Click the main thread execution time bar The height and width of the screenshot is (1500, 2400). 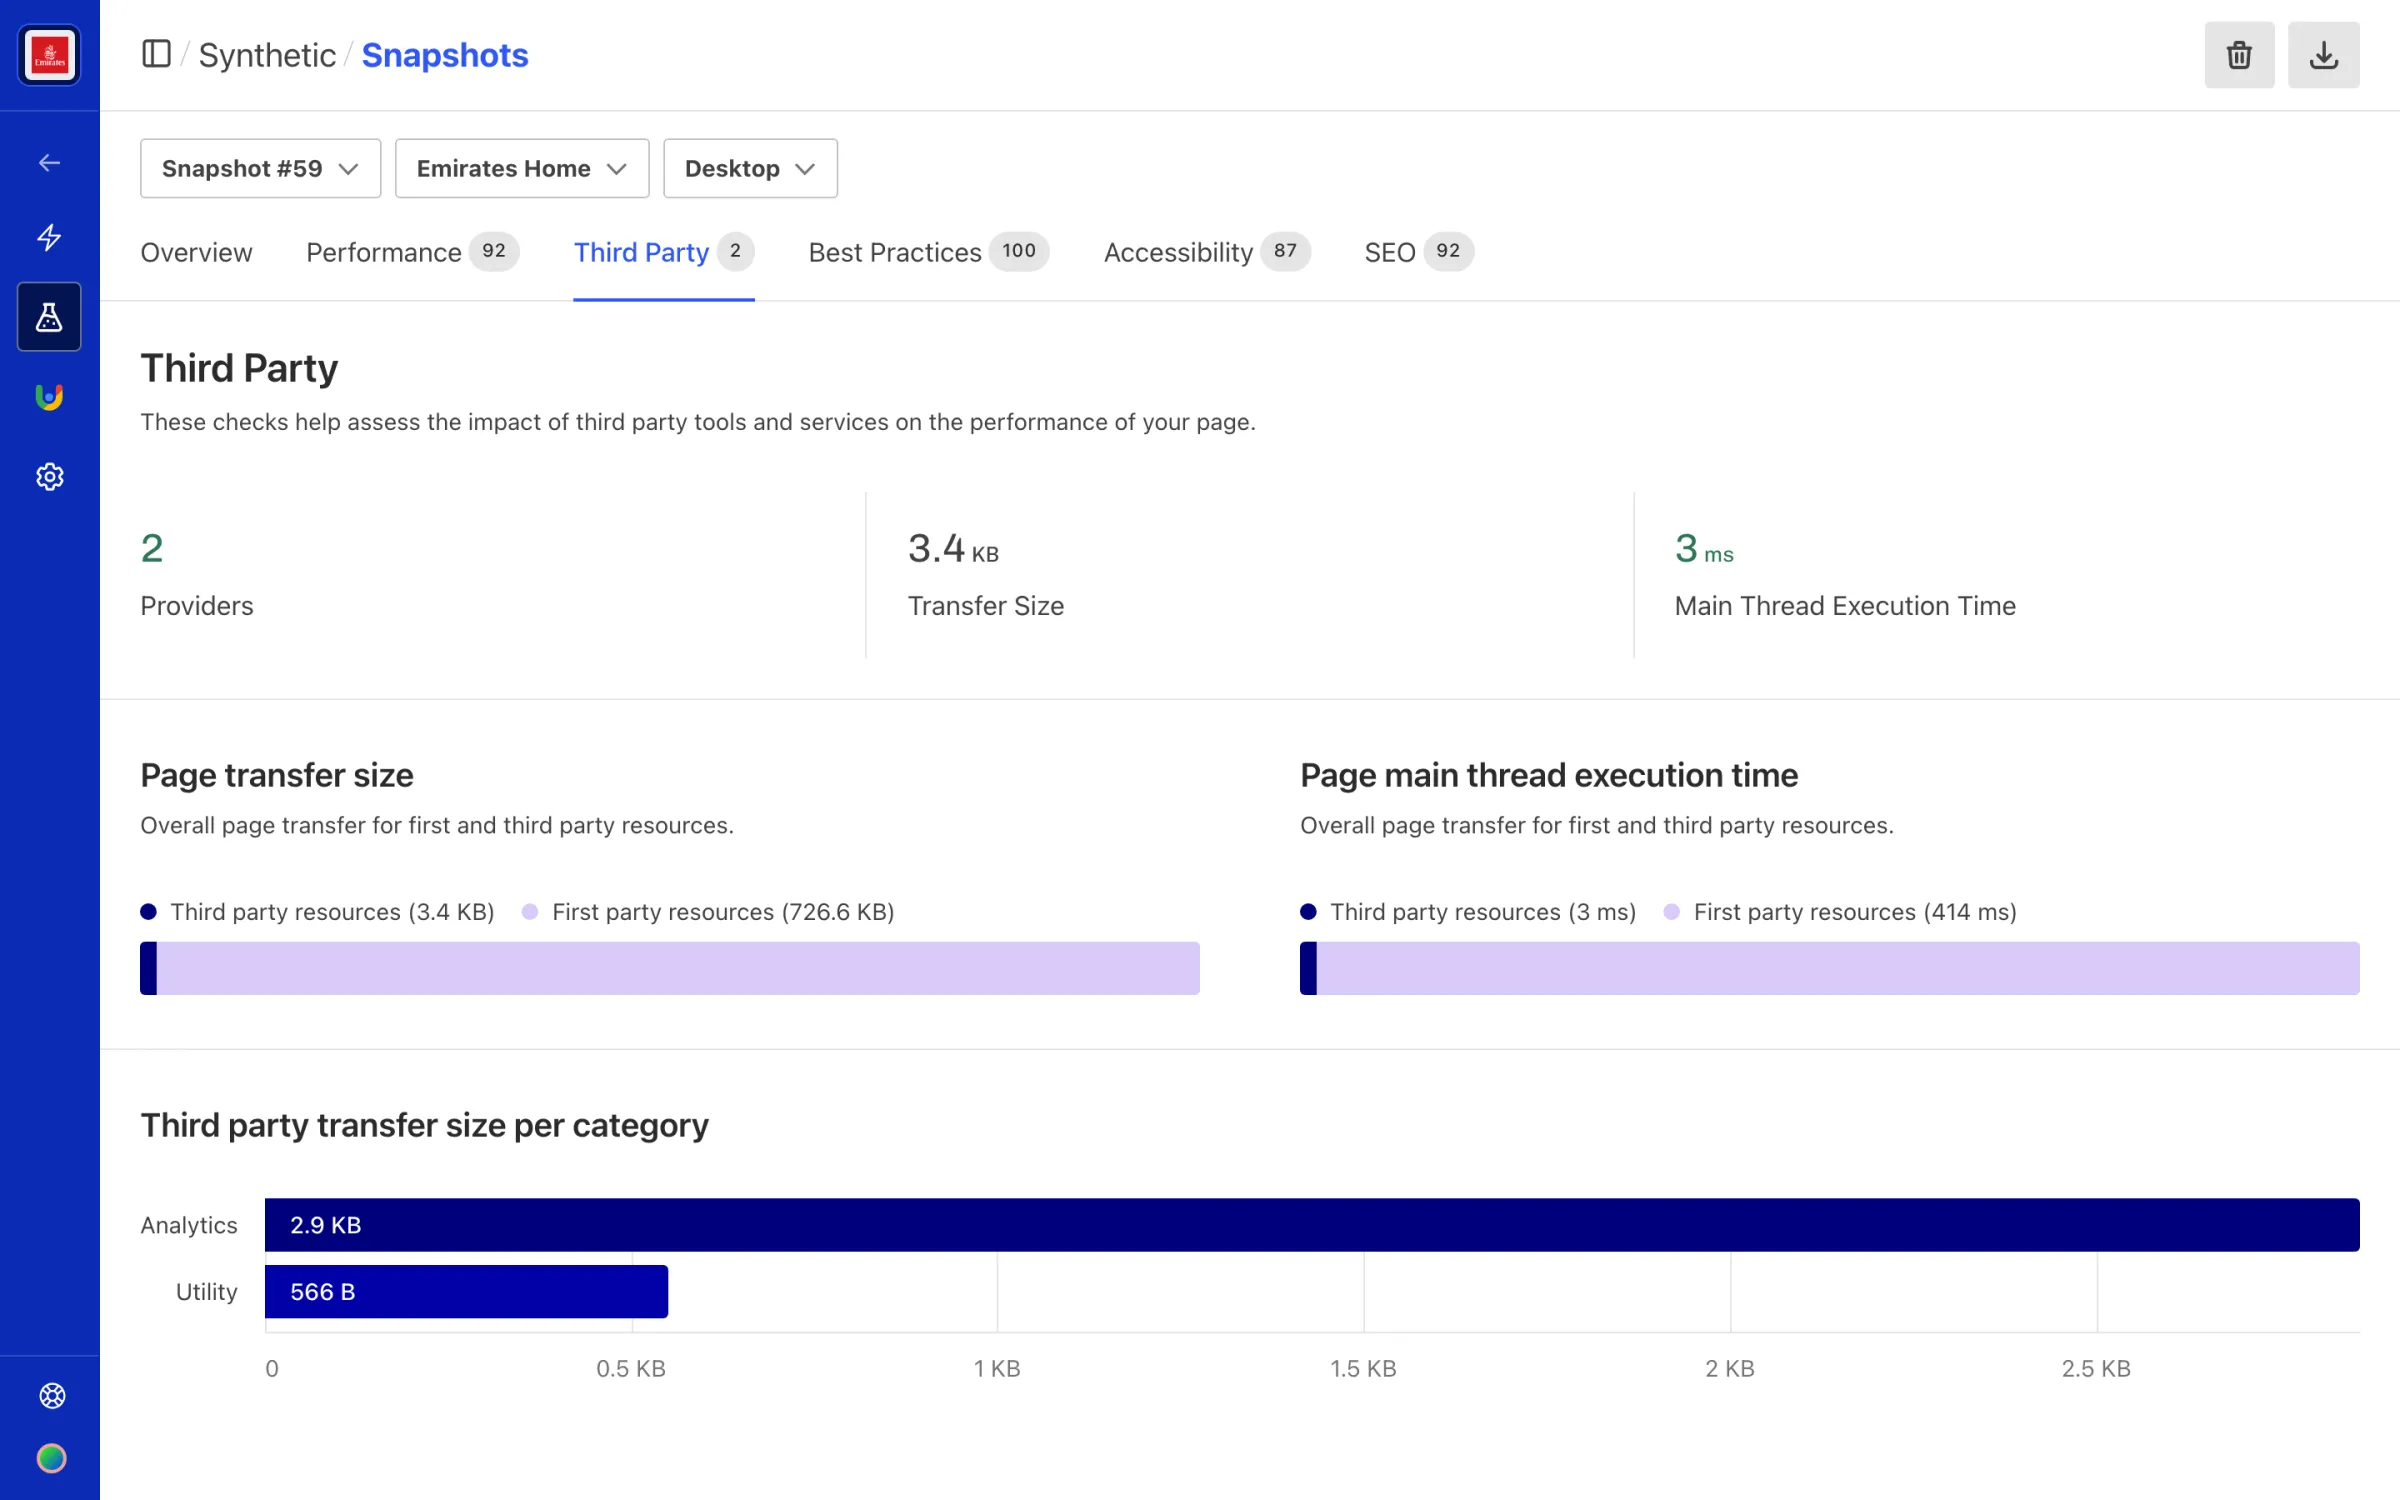(1830, 968)
